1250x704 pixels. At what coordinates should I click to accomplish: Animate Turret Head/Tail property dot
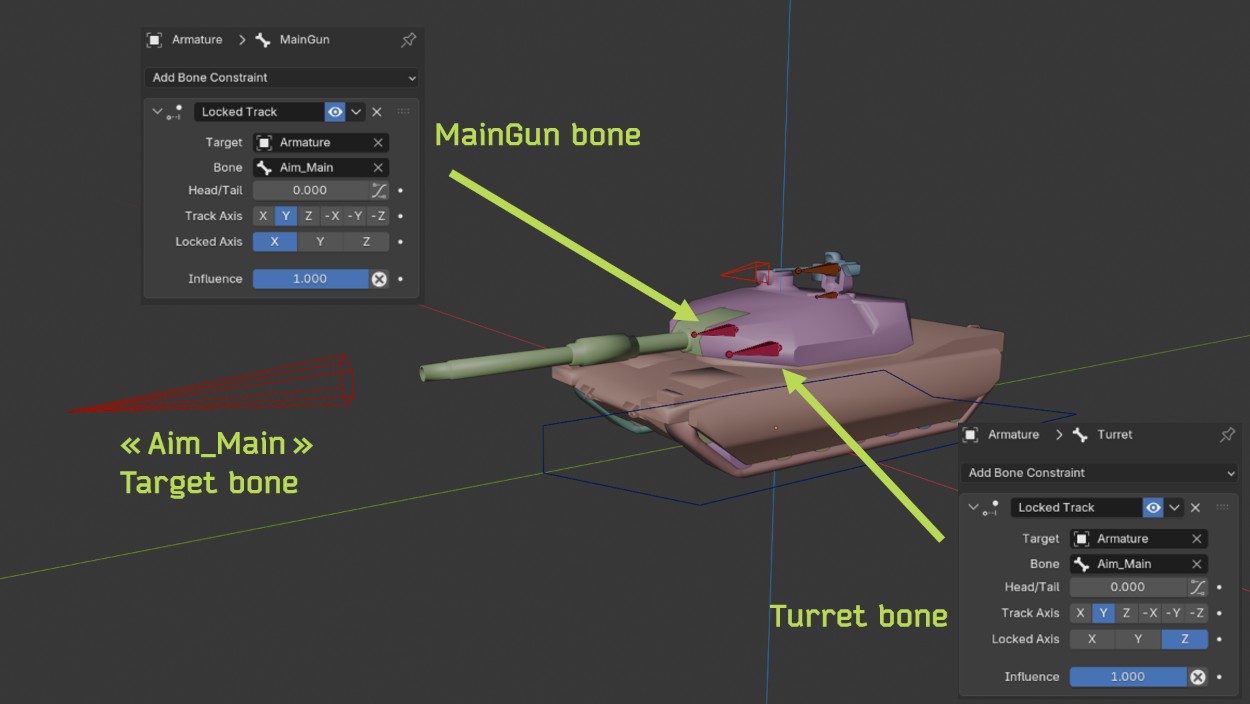click(x=1219, y=587)
